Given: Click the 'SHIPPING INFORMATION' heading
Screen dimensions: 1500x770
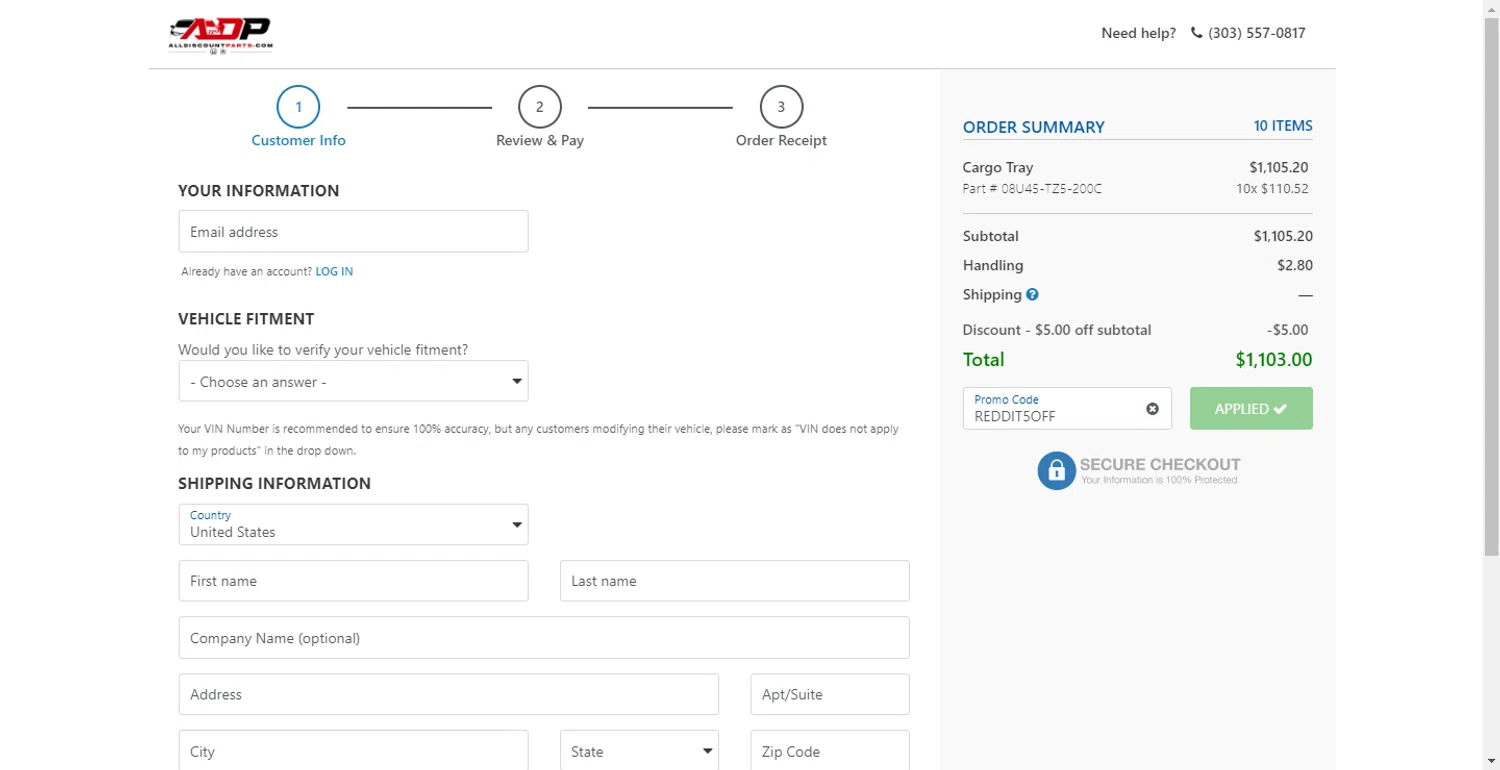Looking at the screenshot, I should (x=274, y=483).
